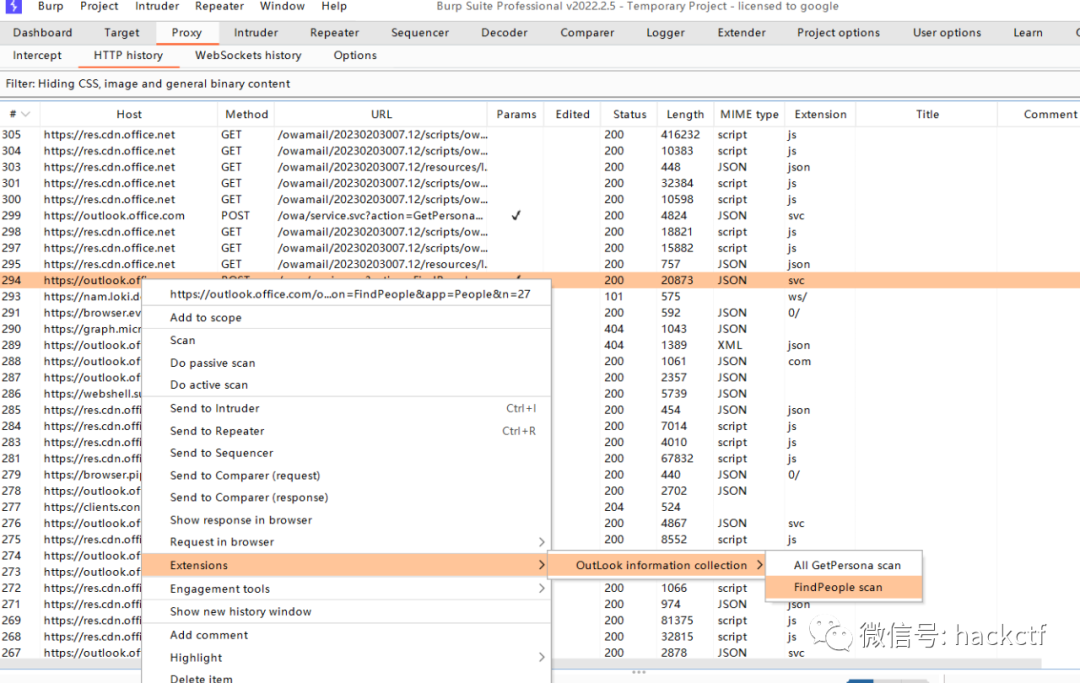Sort table by Length column header
Screen dimensions: 1080x683
pos(685,114)
